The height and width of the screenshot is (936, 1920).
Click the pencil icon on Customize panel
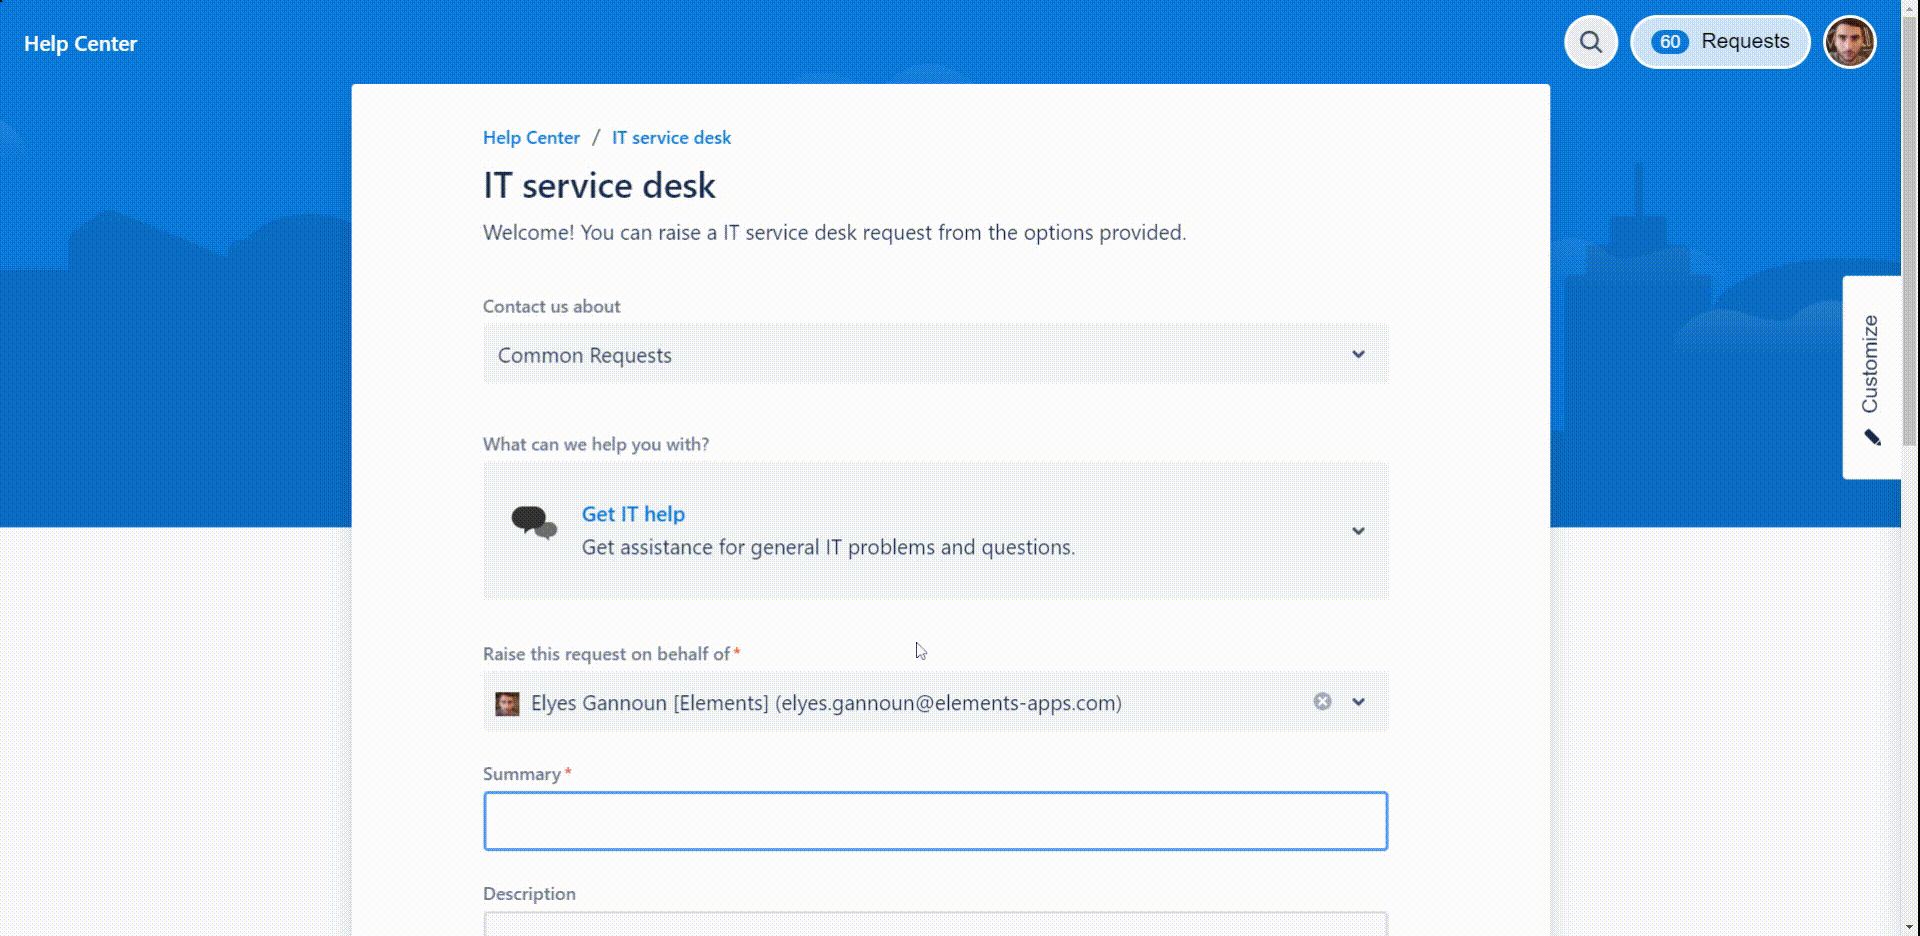tap(1872, 438)
